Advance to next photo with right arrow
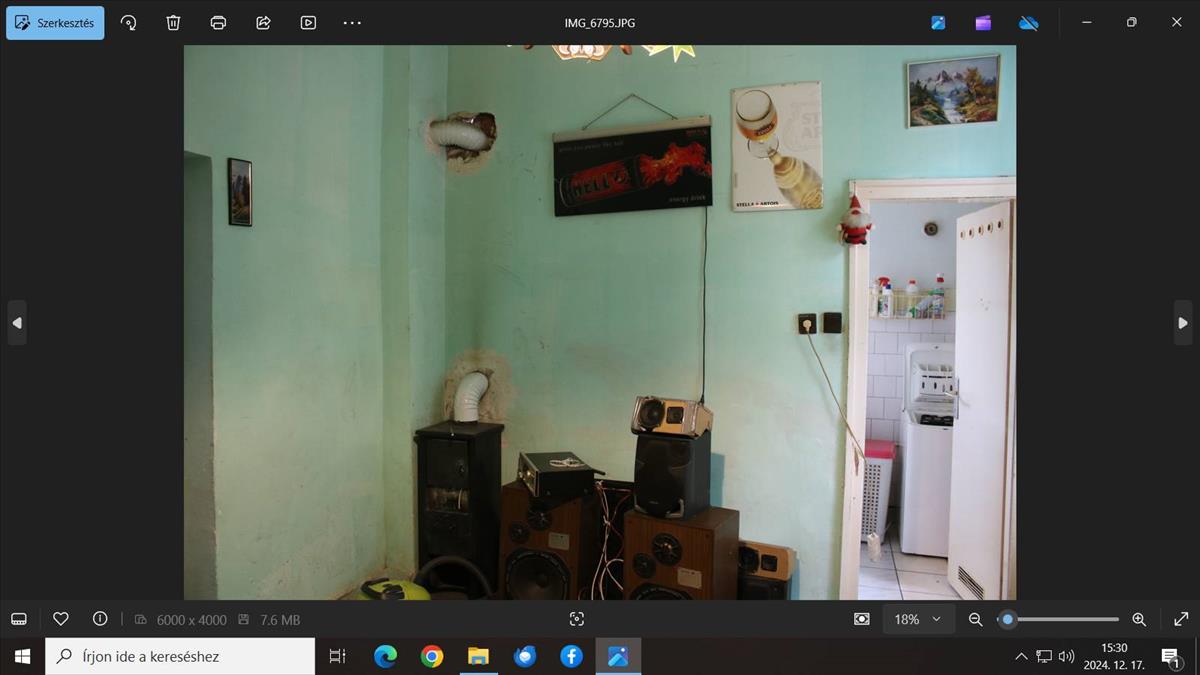 pyautogui.click(x=1183, y=323)
